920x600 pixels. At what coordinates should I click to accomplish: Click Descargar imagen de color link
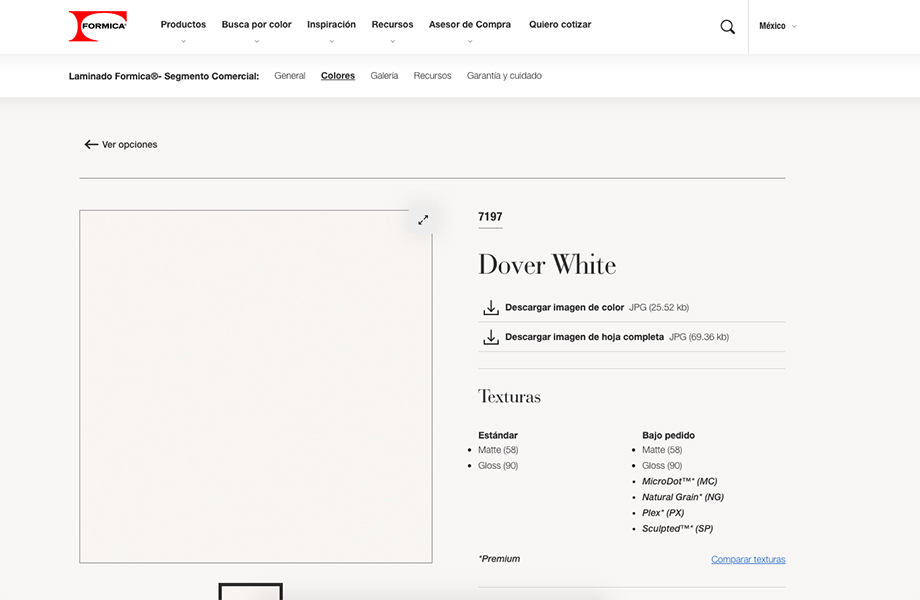point(564,307)
